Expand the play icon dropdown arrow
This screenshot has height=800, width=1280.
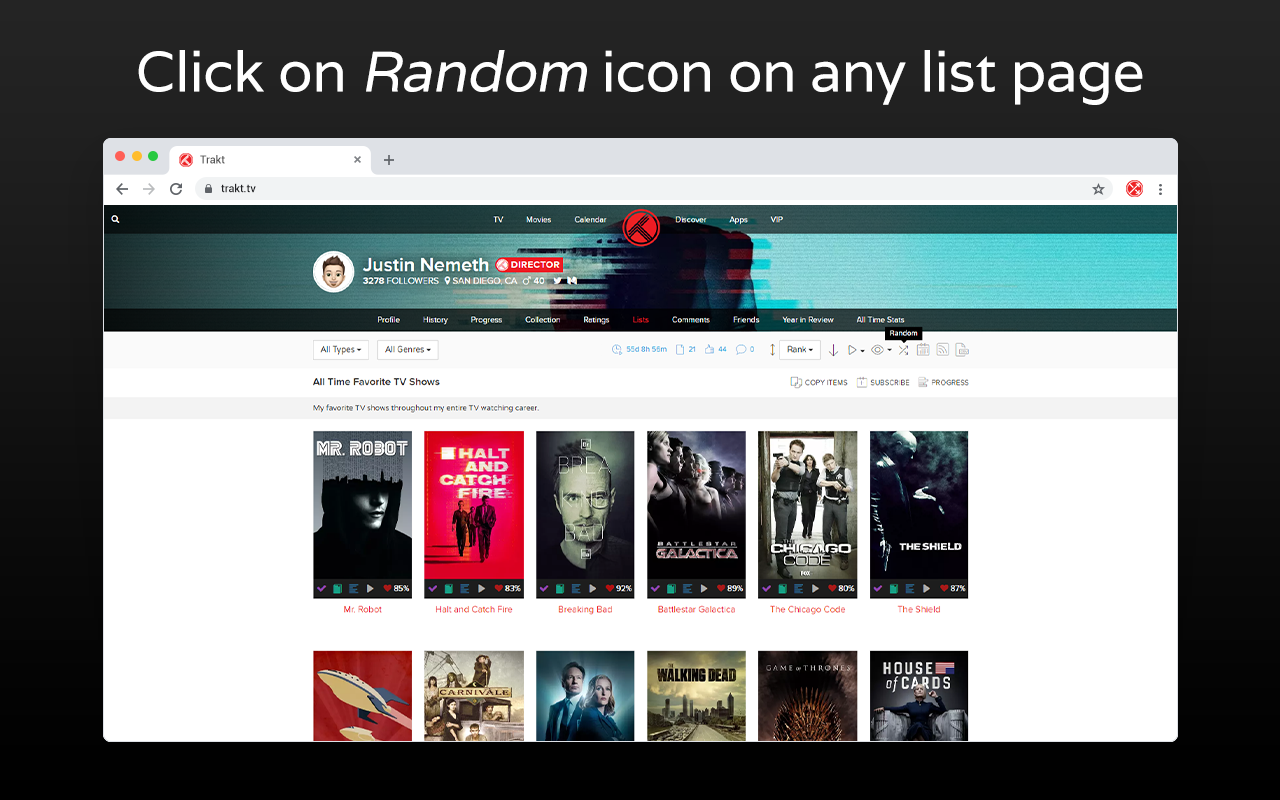tap(862, 351)
